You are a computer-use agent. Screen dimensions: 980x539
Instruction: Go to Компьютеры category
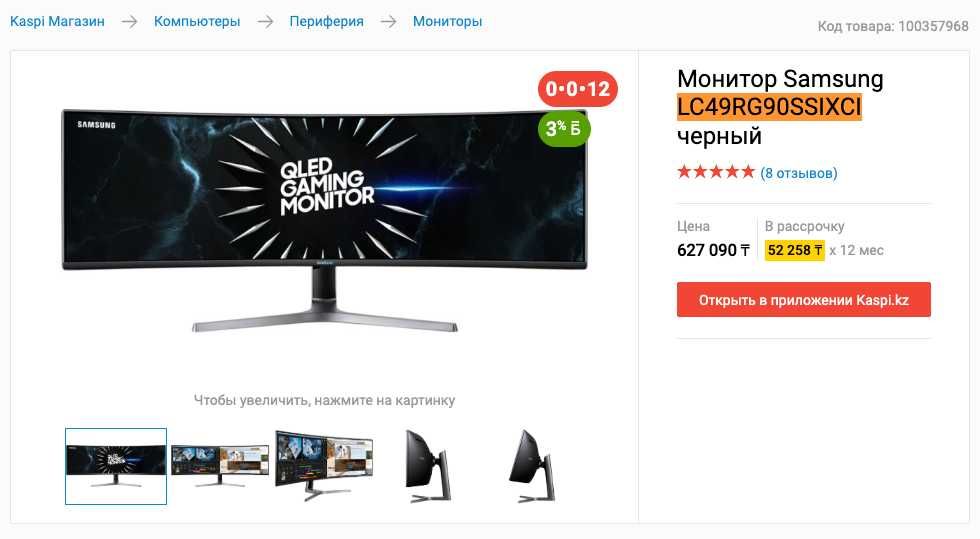pyautogui.click(x=197, y=21)
